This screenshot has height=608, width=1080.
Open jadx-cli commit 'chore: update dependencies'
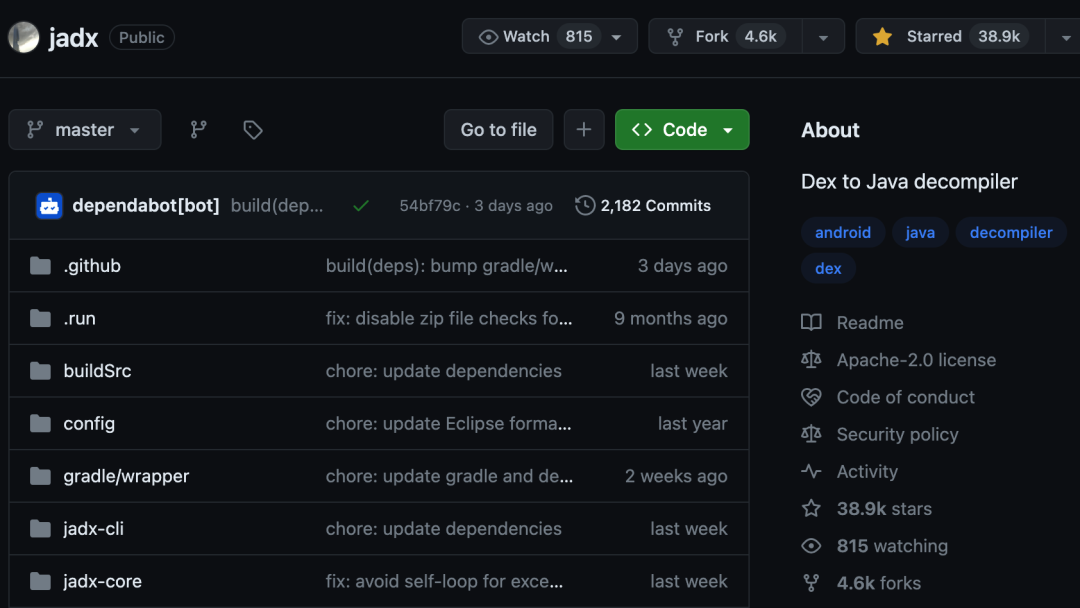click(444, 529)
